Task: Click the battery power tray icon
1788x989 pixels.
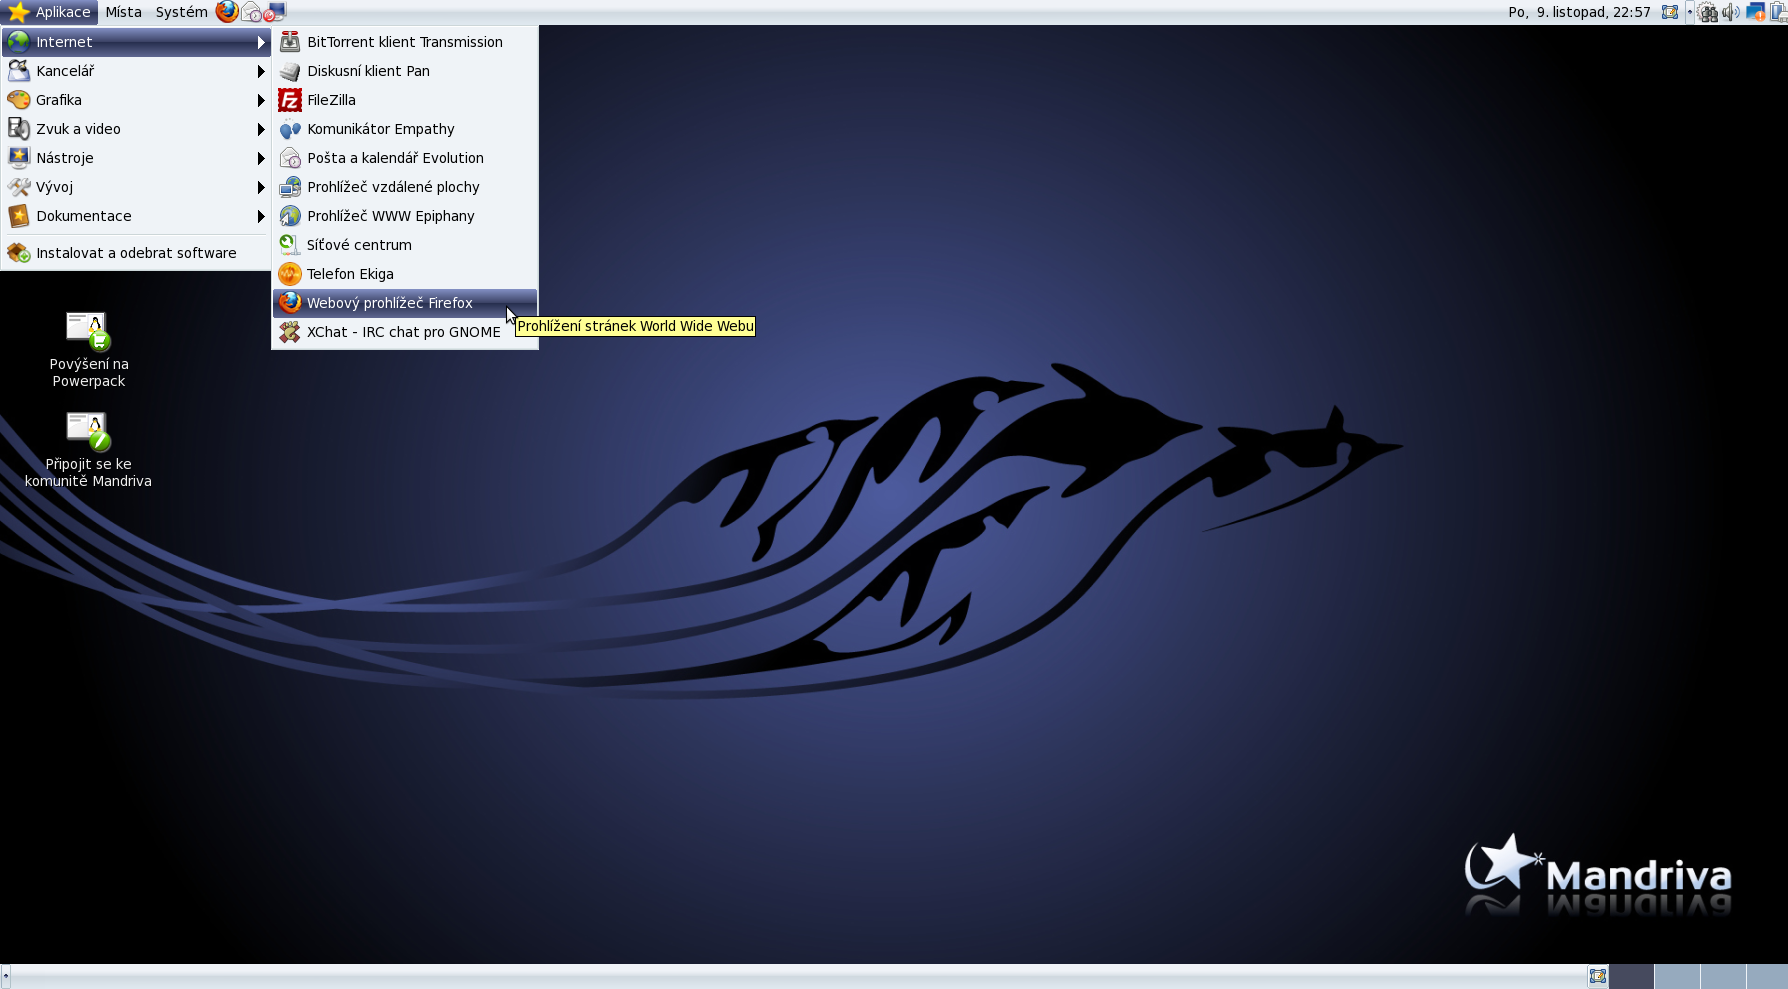Action: pos(1779,12)
